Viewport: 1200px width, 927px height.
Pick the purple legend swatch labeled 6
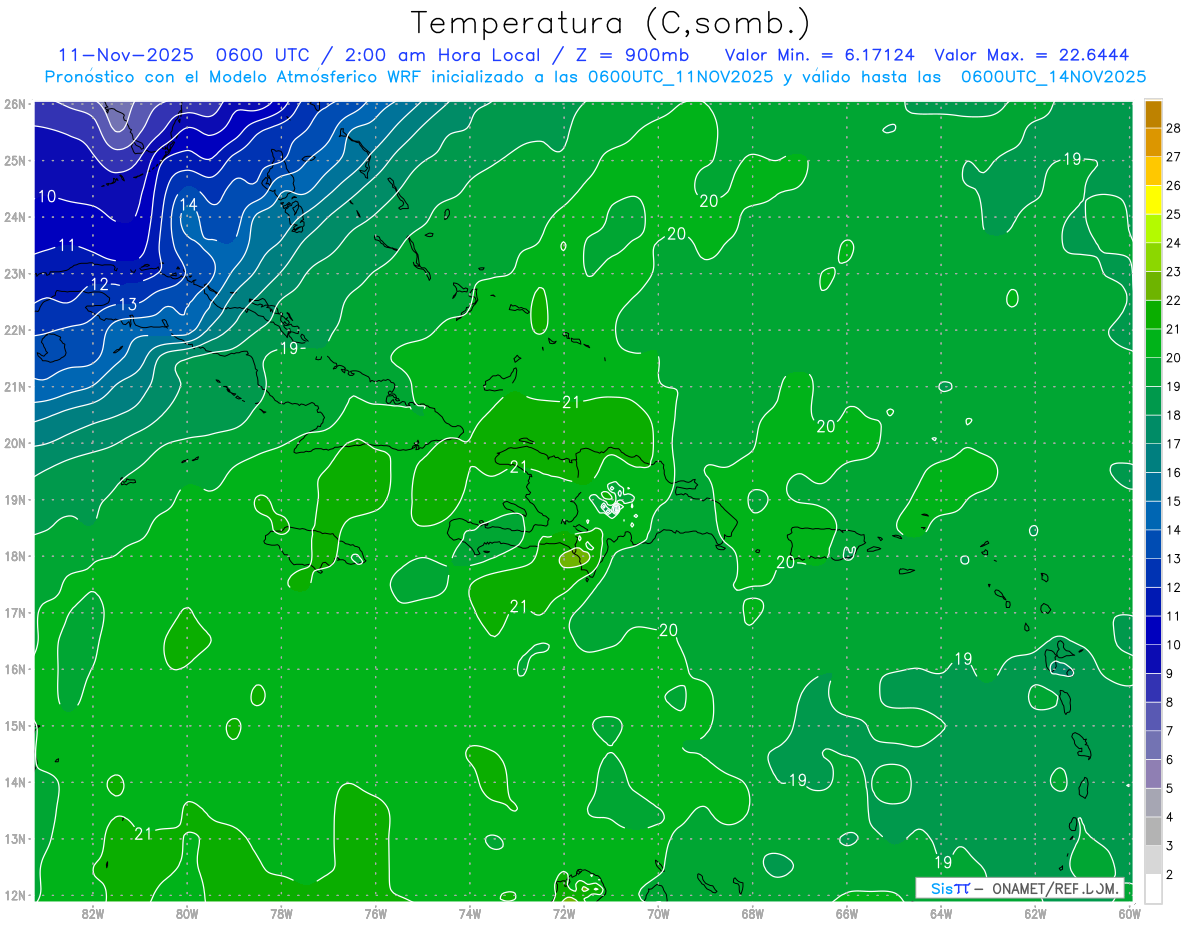[x=1153, y=745]
